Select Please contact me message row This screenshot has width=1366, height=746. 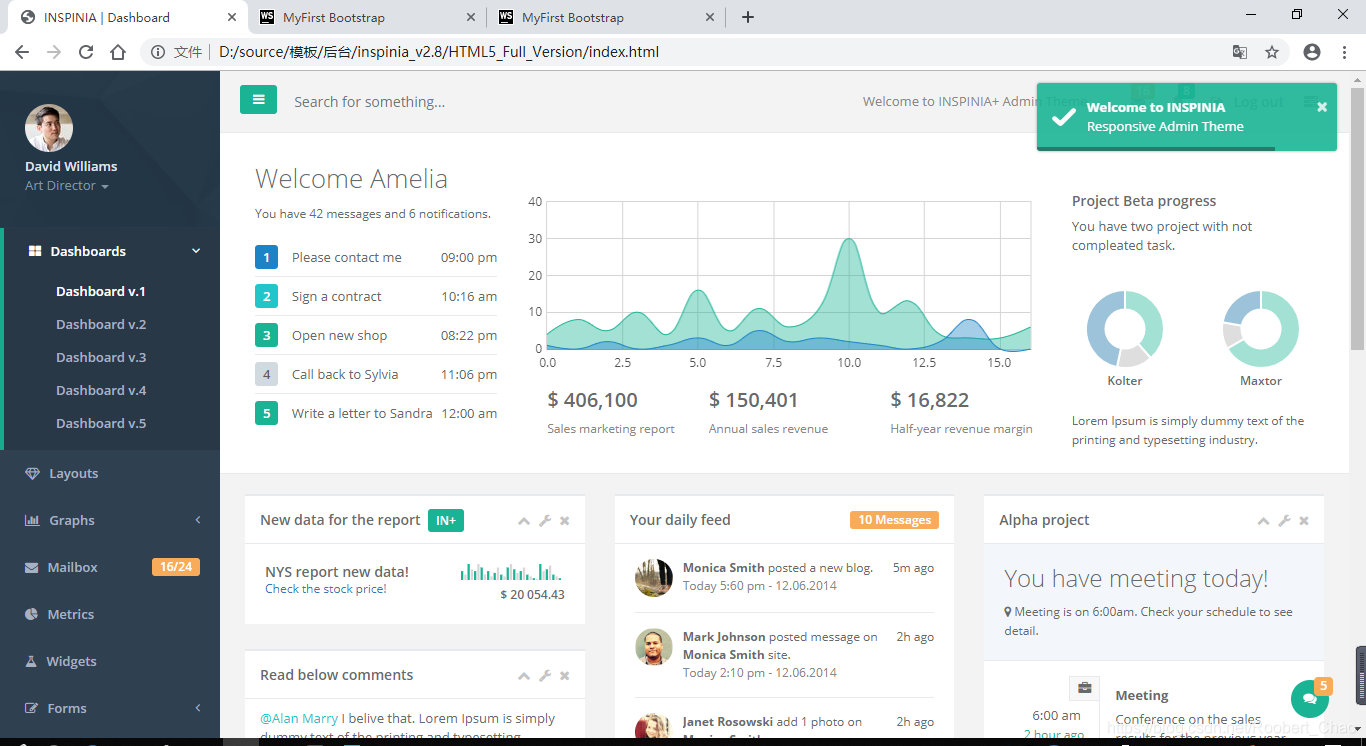(376, 257)
